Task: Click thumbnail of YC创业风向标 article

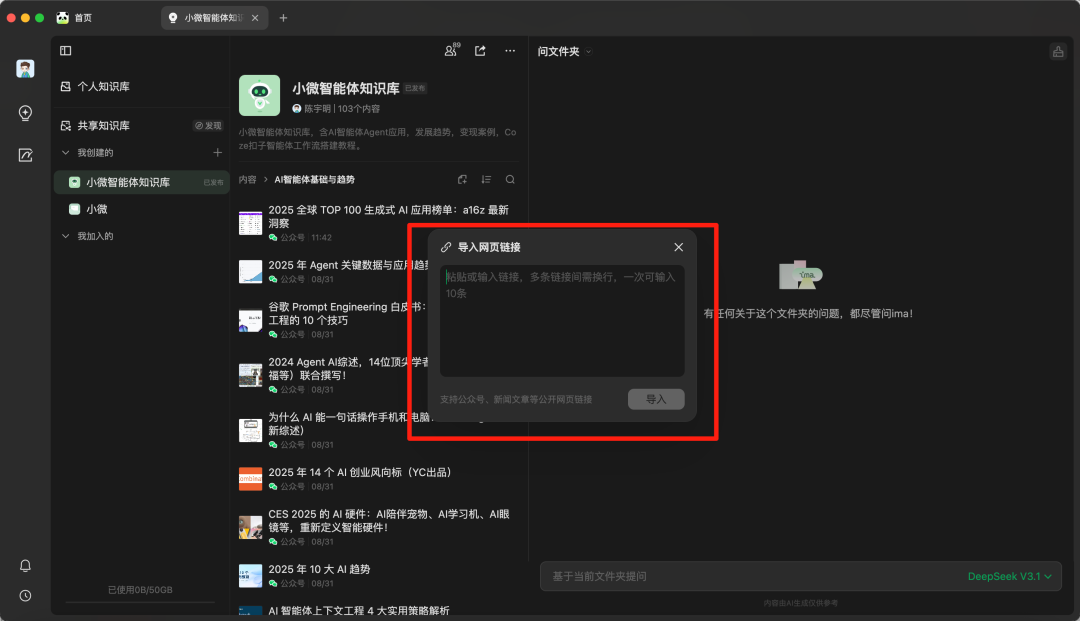Action: pyautogui.click(x=251, y=478)
